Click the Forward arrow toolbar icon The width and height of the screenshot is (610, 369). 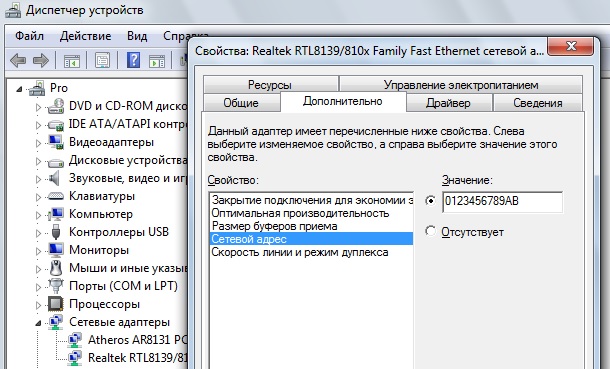(41, 60)
